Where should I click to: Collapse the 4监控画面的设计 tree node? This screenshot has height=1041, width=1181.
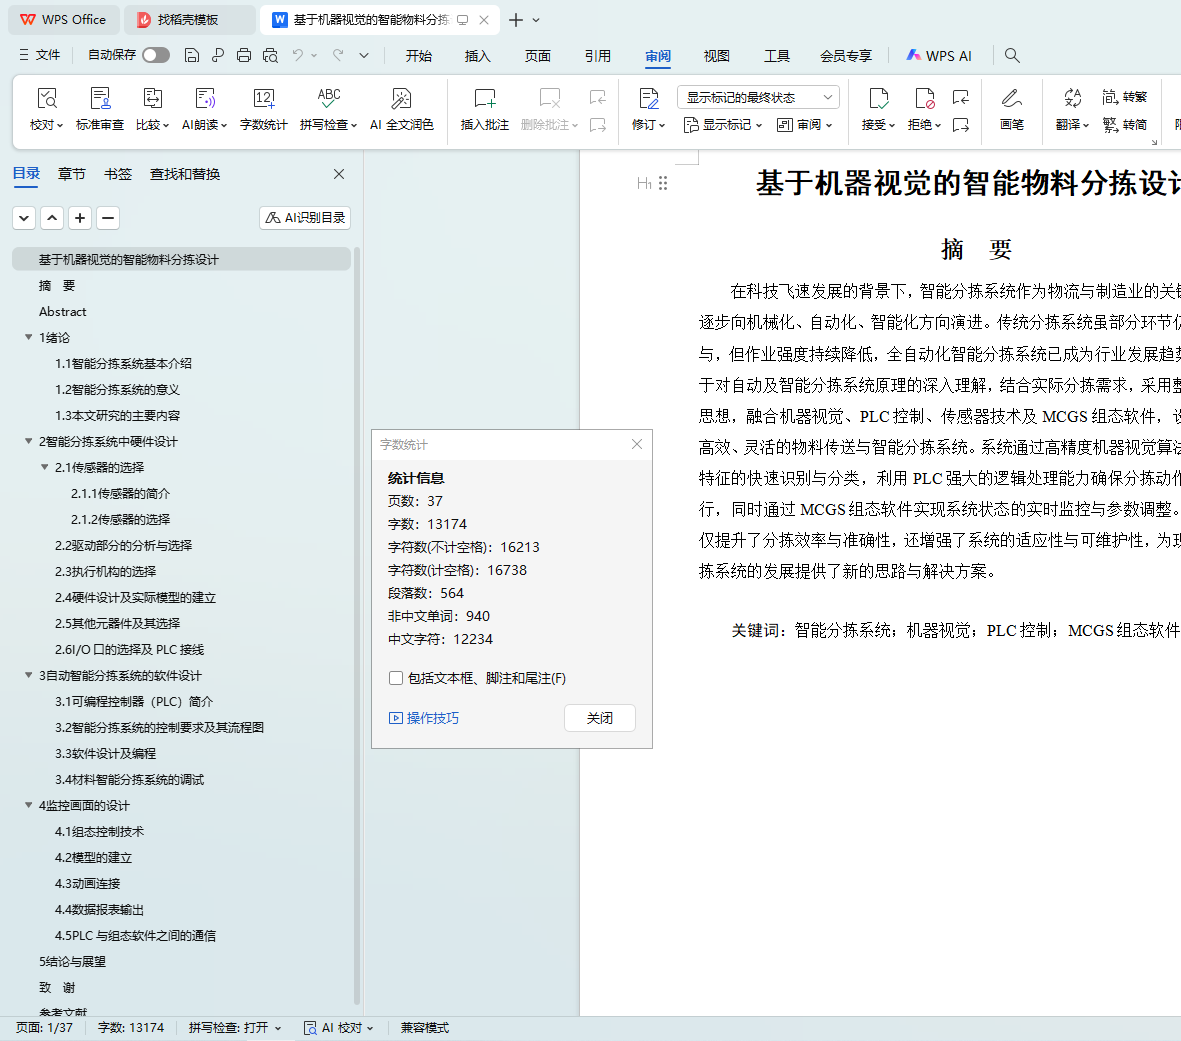coord(29,805)
